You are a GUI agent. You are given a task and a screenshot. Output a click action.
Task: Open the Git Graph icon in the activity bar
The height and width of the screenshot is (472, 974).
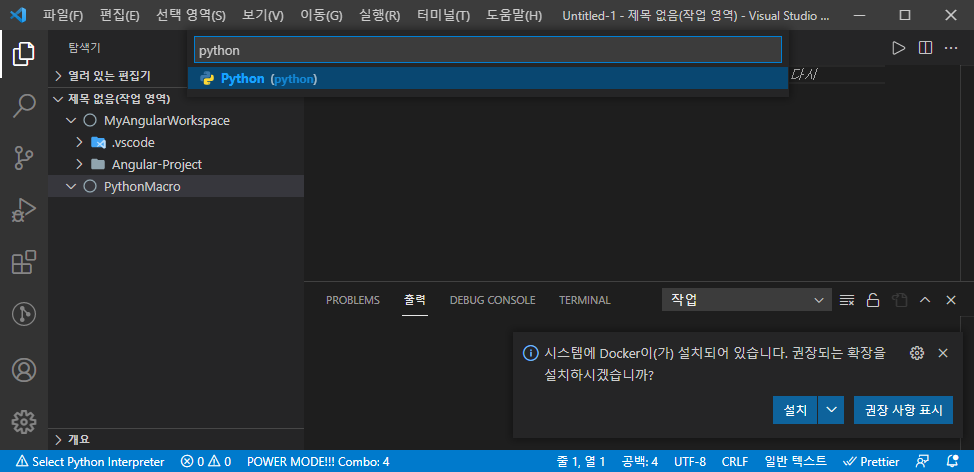click(24, 315)
